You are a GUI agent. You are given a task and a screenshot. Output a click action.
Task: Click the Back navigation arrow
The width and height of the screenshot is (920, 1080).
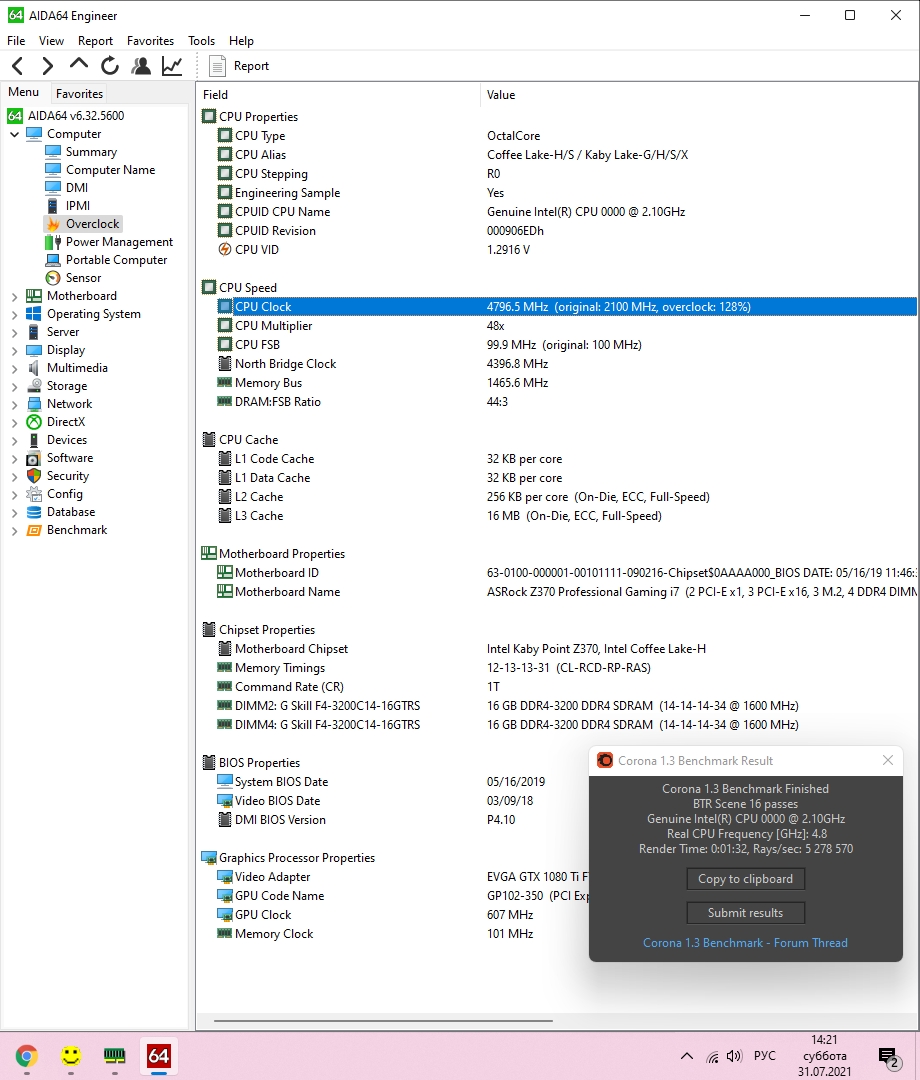pos(18,66)
